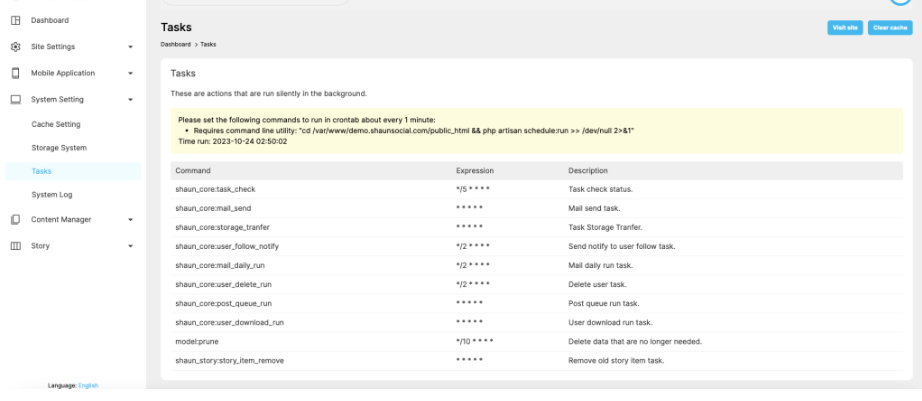Open Storage System page
Viewport: 922px width, 401px height.
(59, 148)
